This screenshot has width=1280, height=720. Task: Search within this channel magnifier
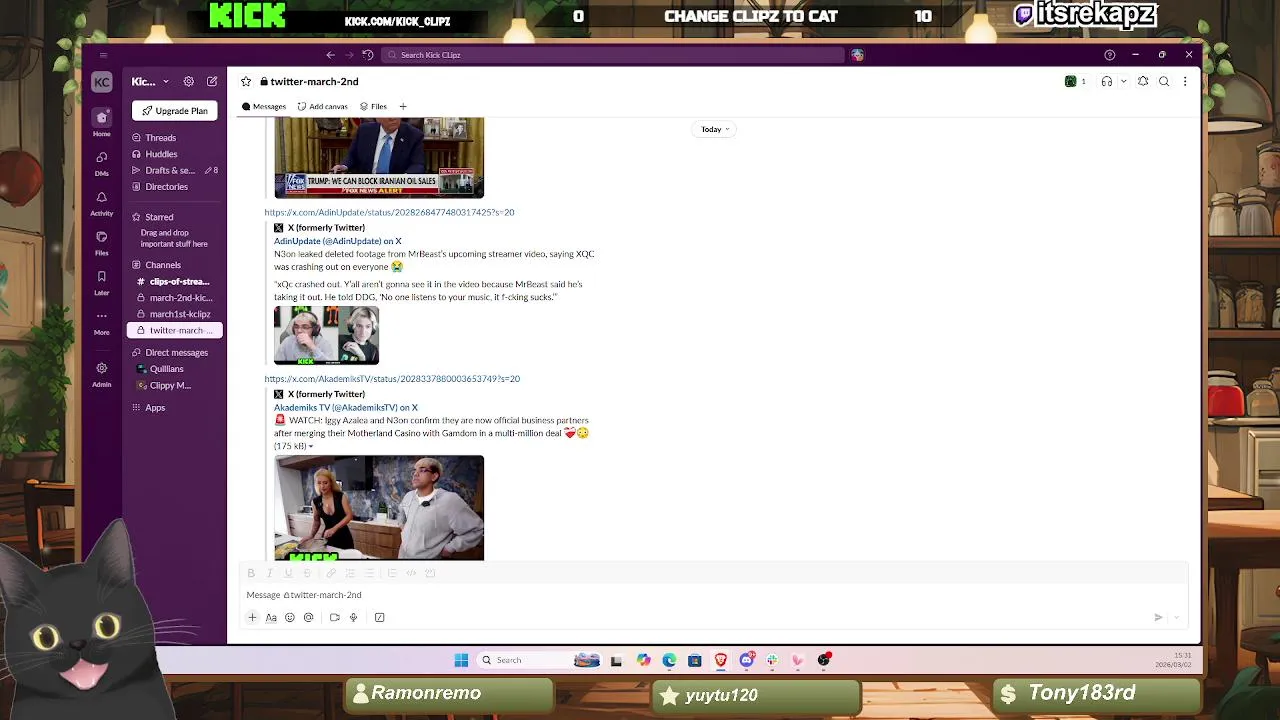click(1164, 82)
